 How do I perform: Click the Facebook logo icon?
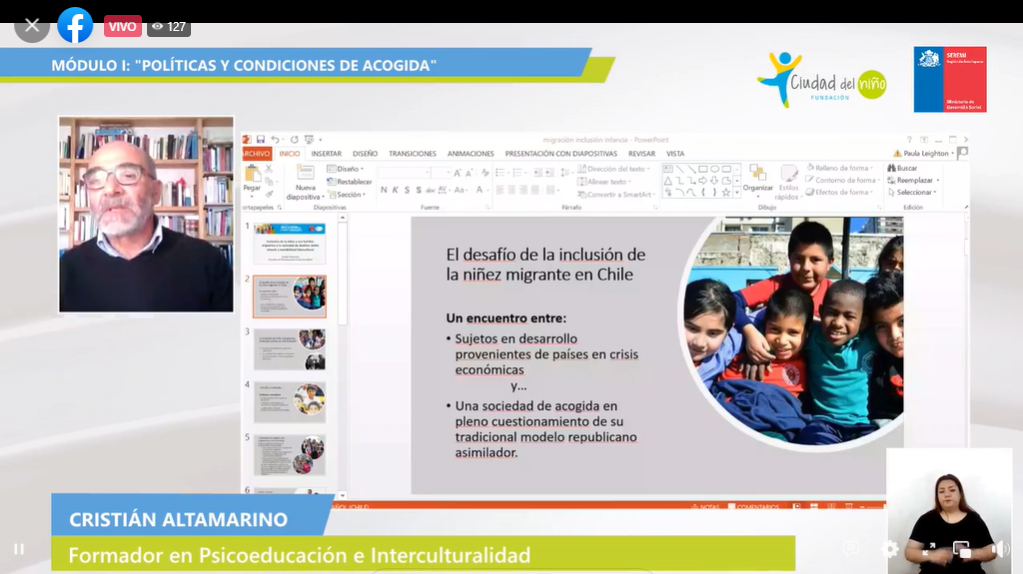[x=75, y=26]
